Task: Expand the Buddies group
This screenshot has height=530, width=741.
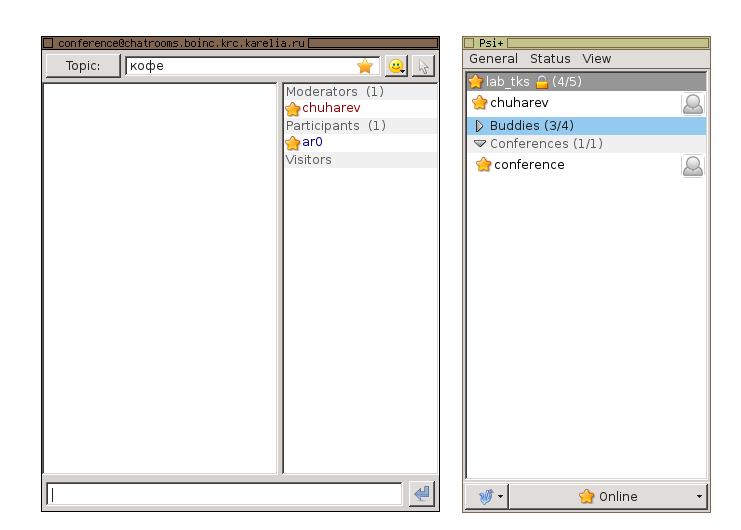Action: 479,126
